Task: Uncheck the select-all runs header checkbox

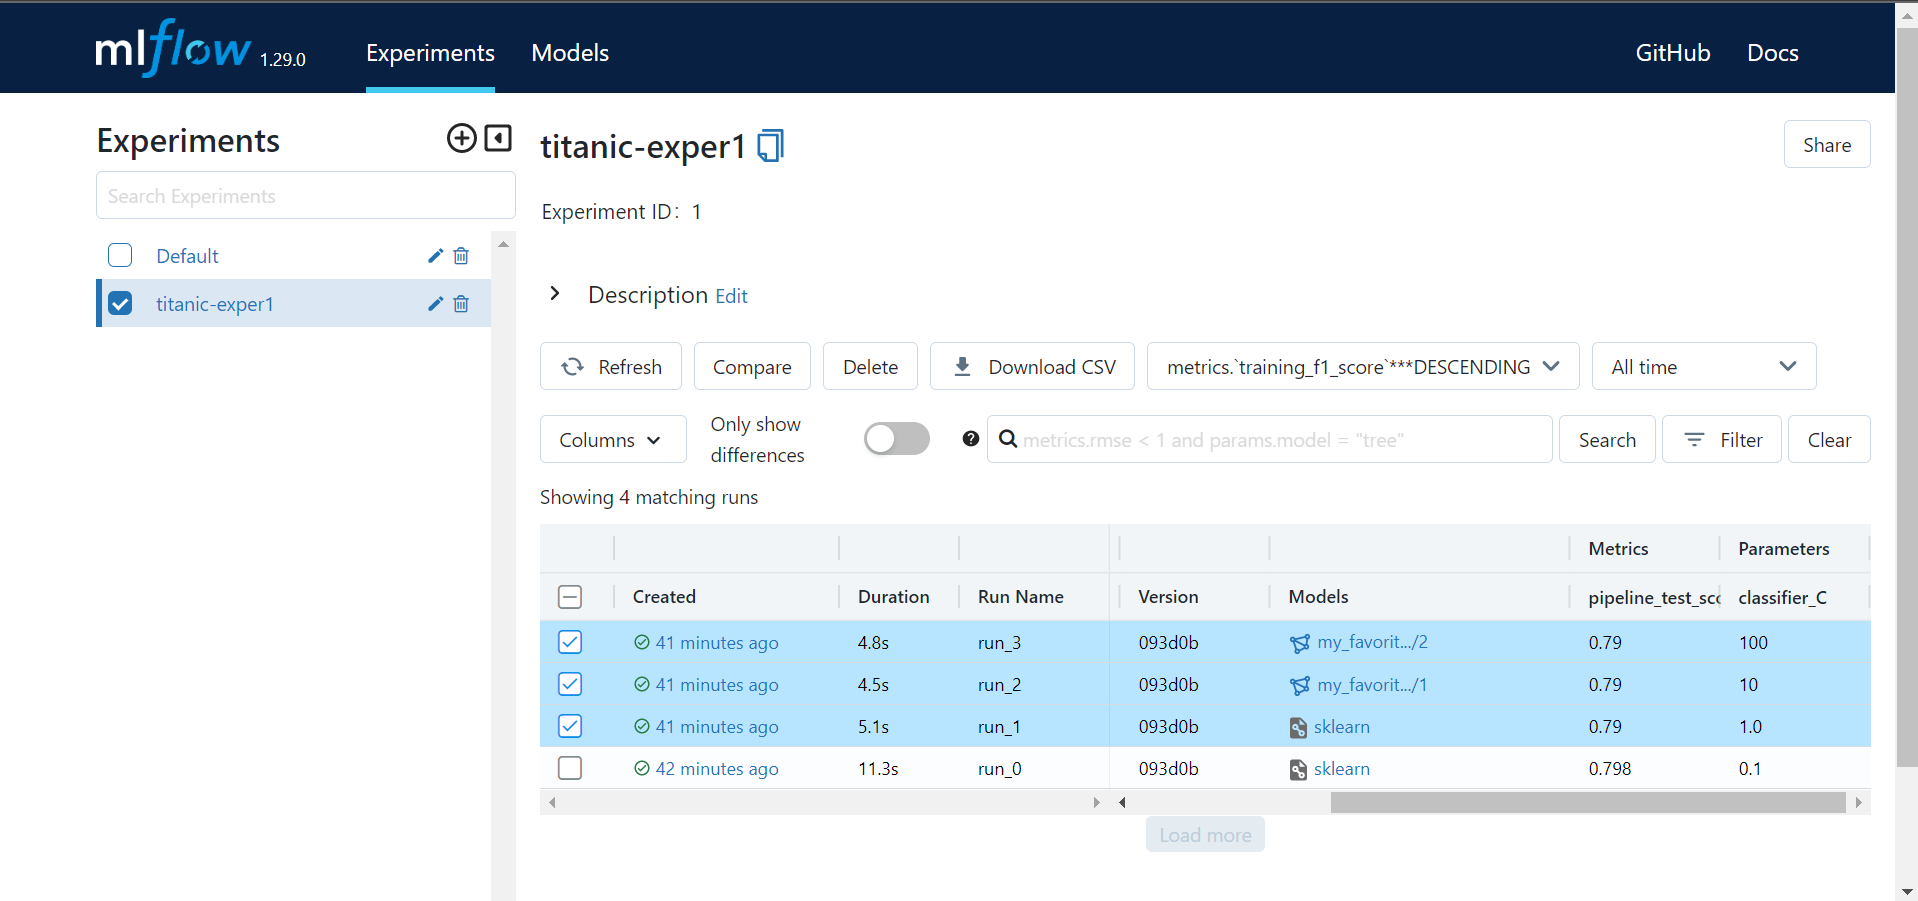Action: tap(569, 596)
